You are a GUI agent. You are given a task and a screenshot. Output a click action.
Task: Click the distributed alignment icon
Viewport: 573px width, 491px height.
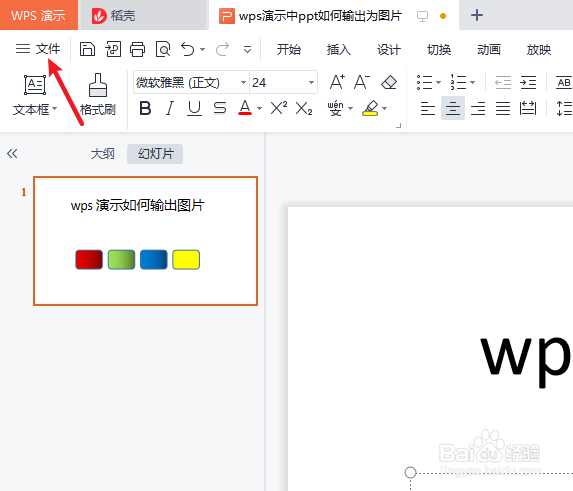tap(528, 109)
